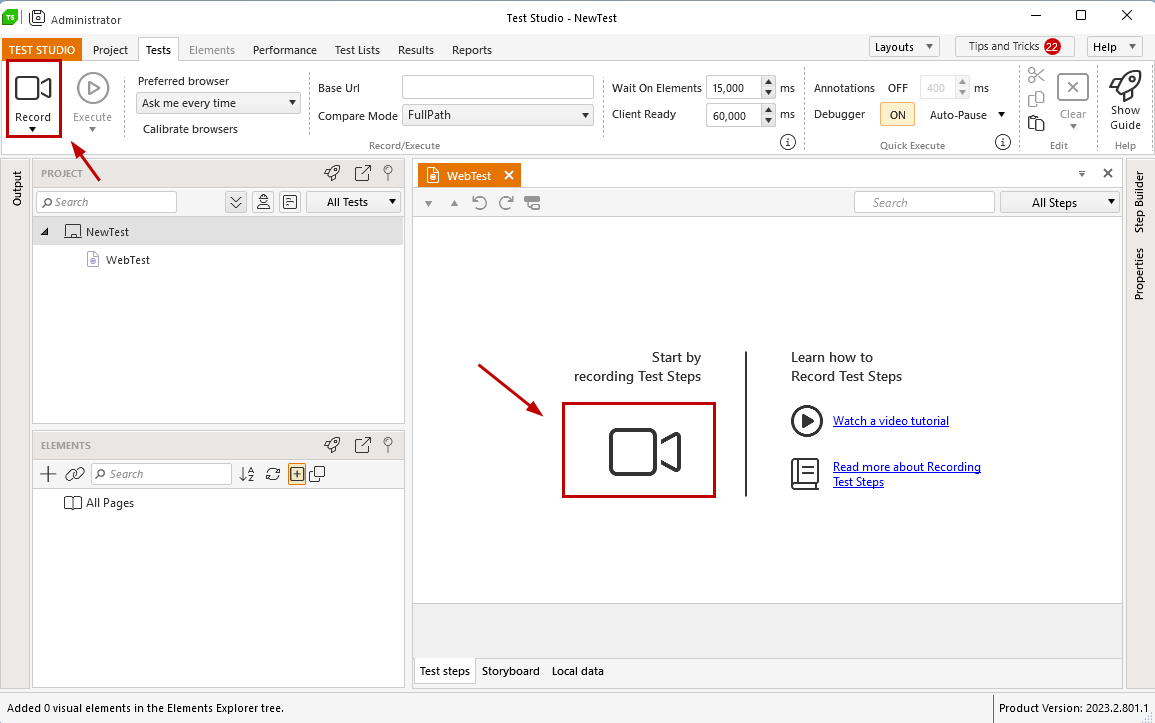Open the Project ribbon tab

click(110, 50)
